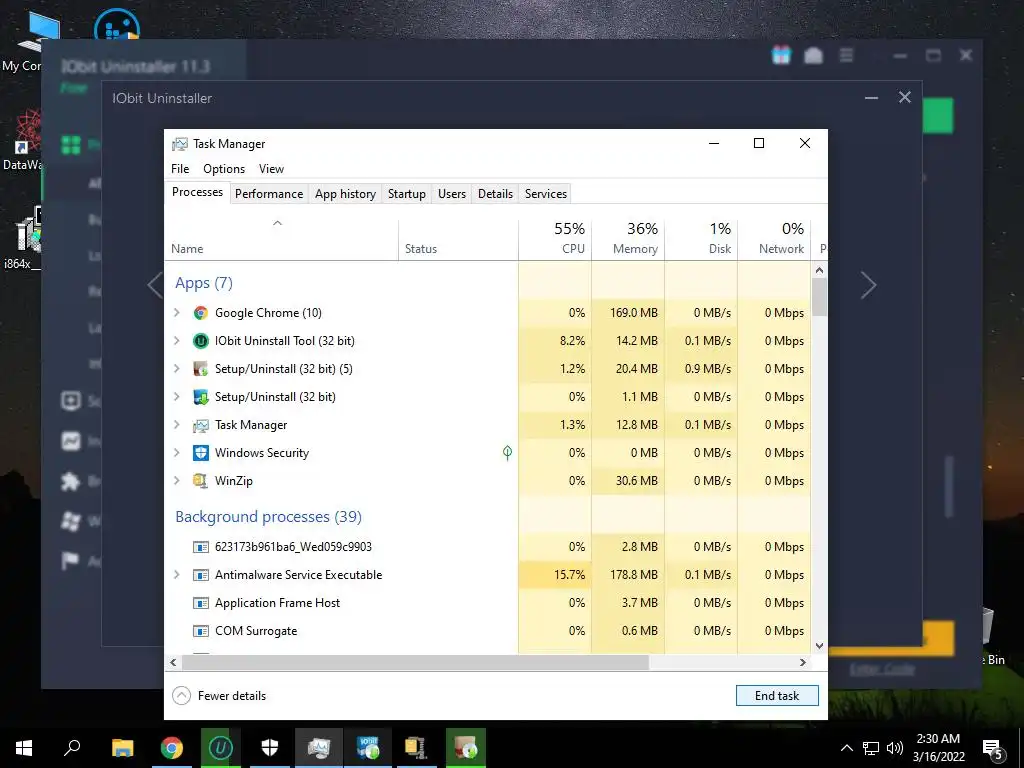This screenshot has width=1024, height=768.
Task: Open notification center icon
Action: pyautogui.click(x=993, y=748)
